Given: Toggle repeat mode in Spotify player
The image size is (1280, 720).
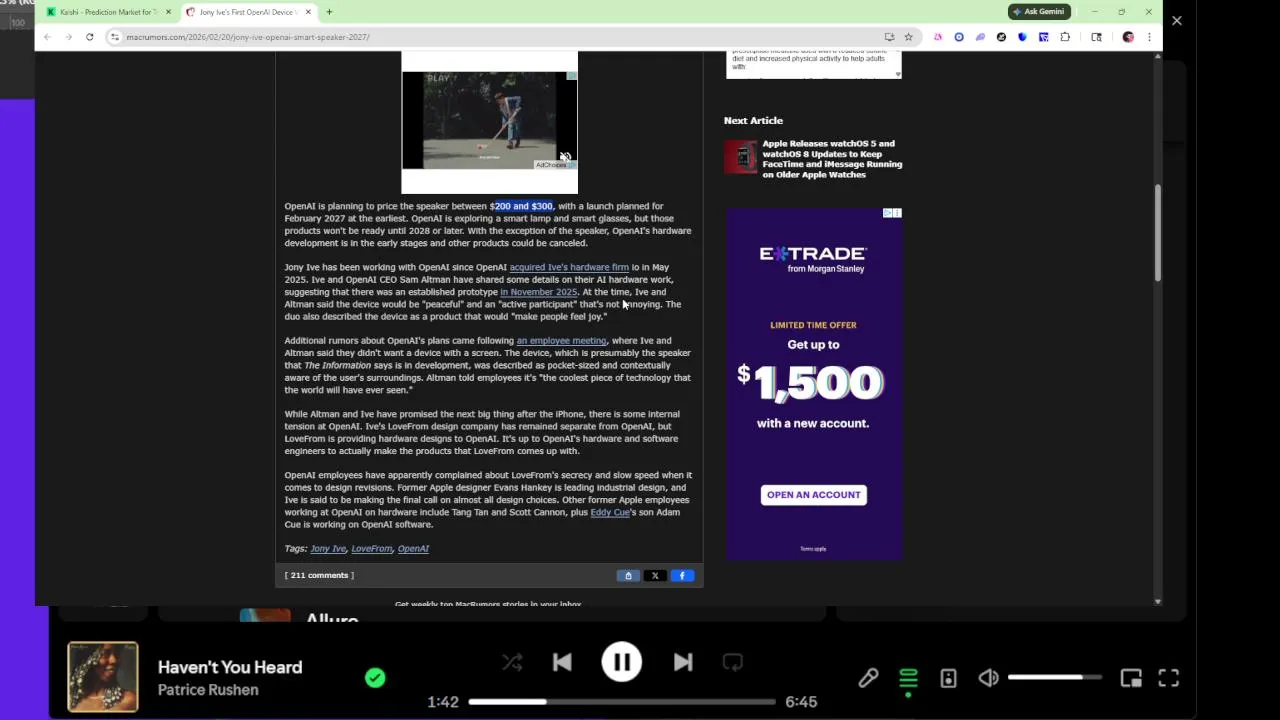Looking at the screenshot, I should (733, 662).
